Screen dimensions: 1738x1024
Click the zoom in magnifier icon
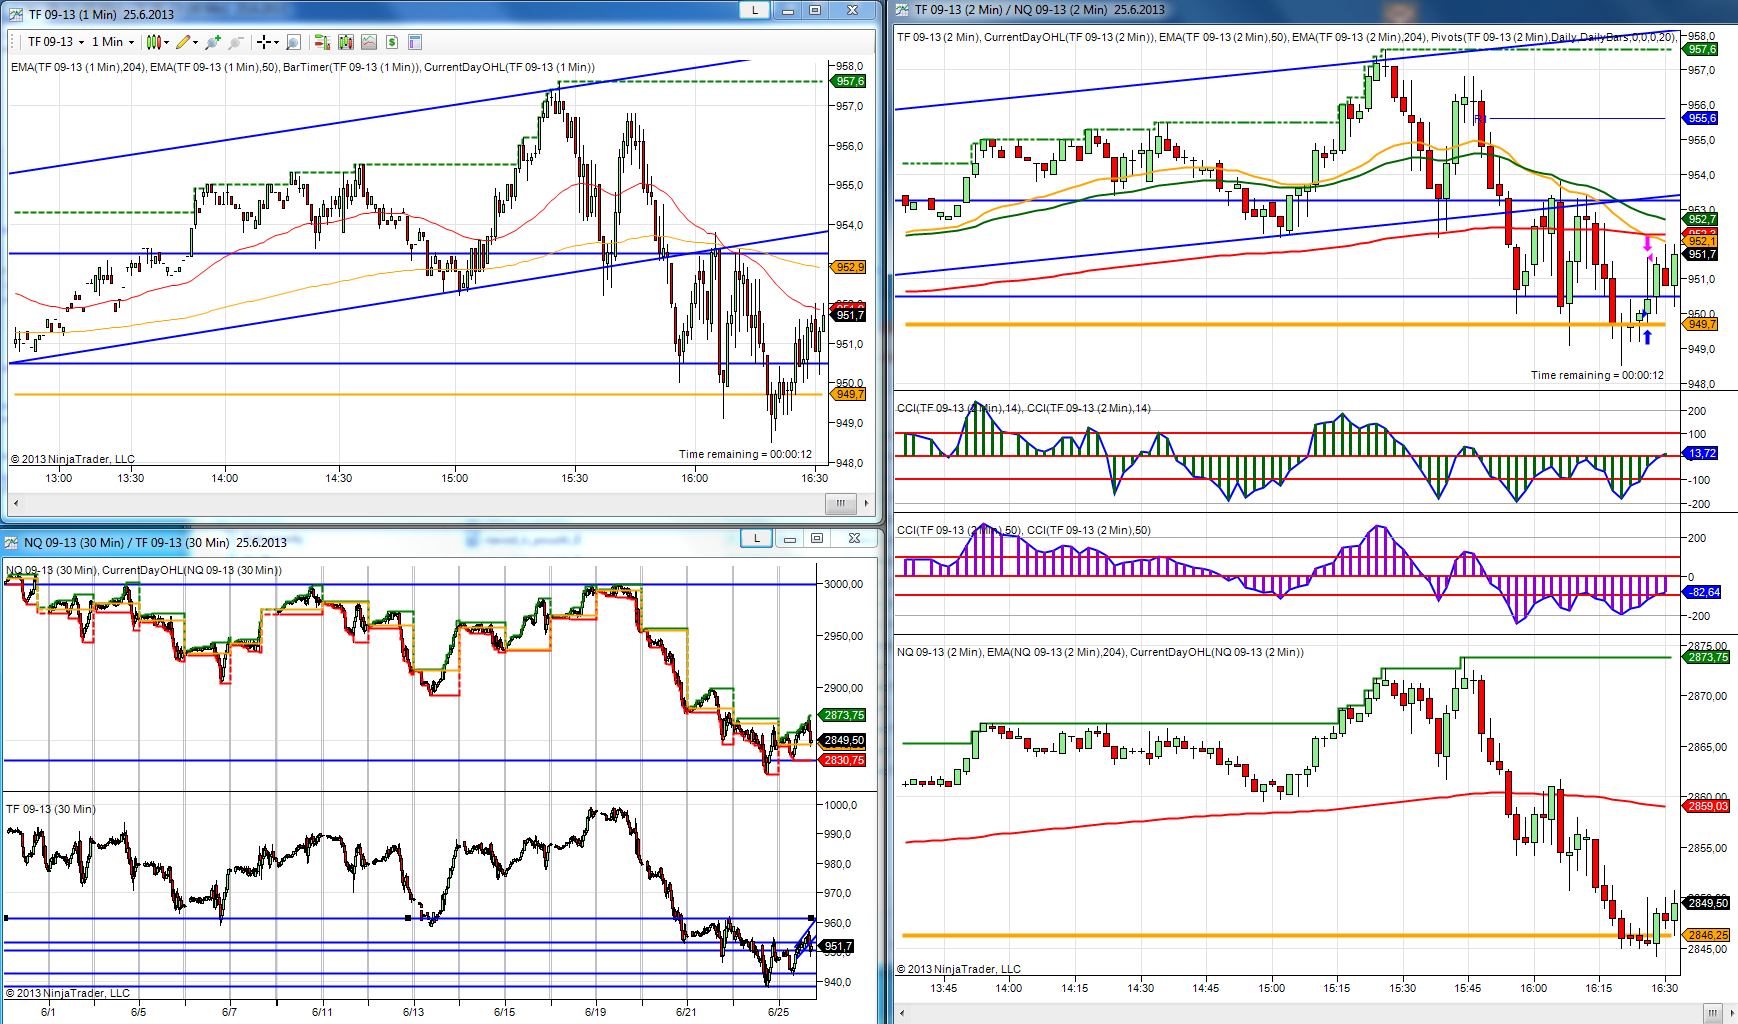[x=212, y=42]
